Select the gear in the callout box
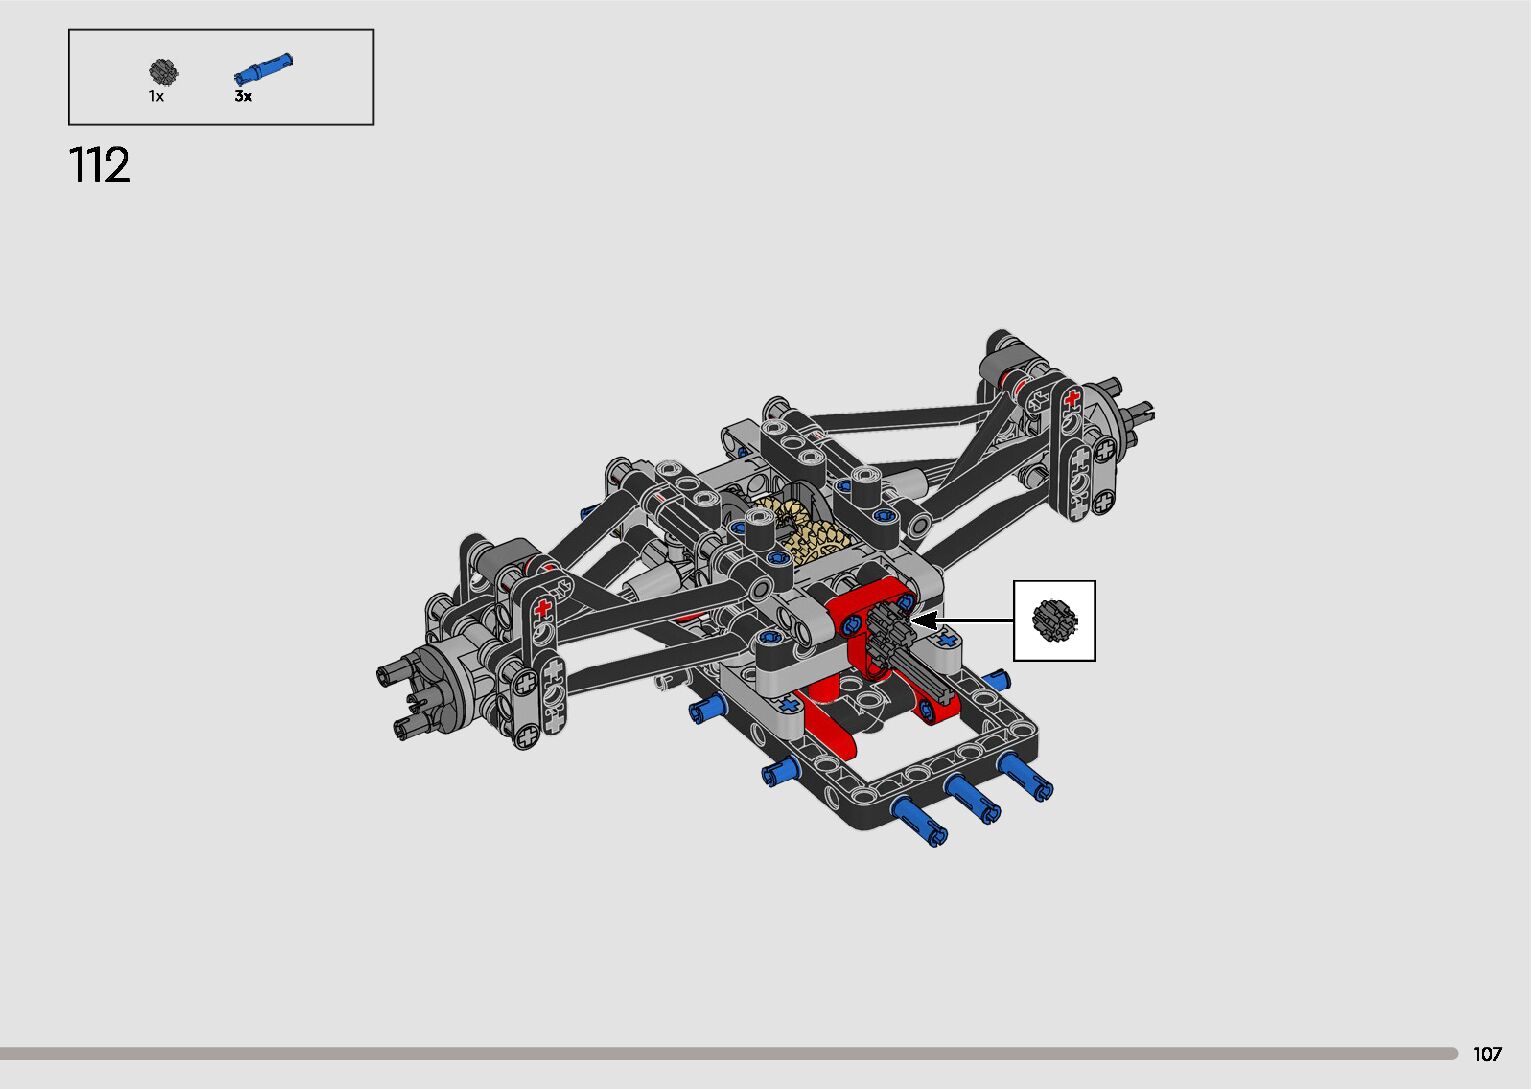This screenshot has width=1531, height=1089. point(1054,621)
